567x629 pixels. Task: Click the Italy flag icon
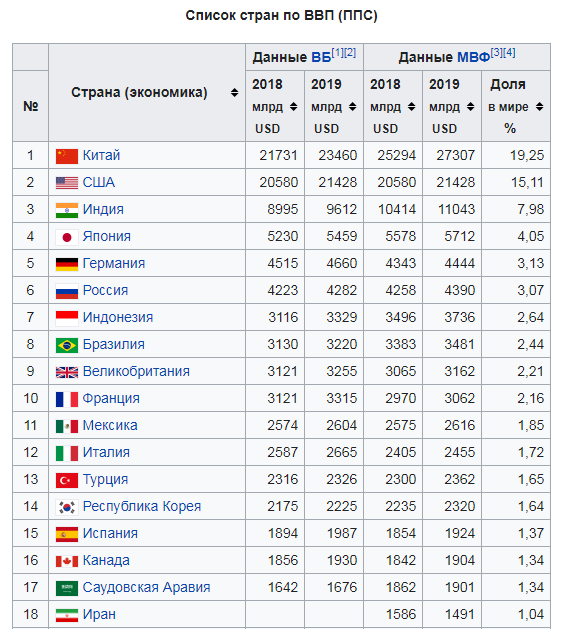(x=67, y=453)
